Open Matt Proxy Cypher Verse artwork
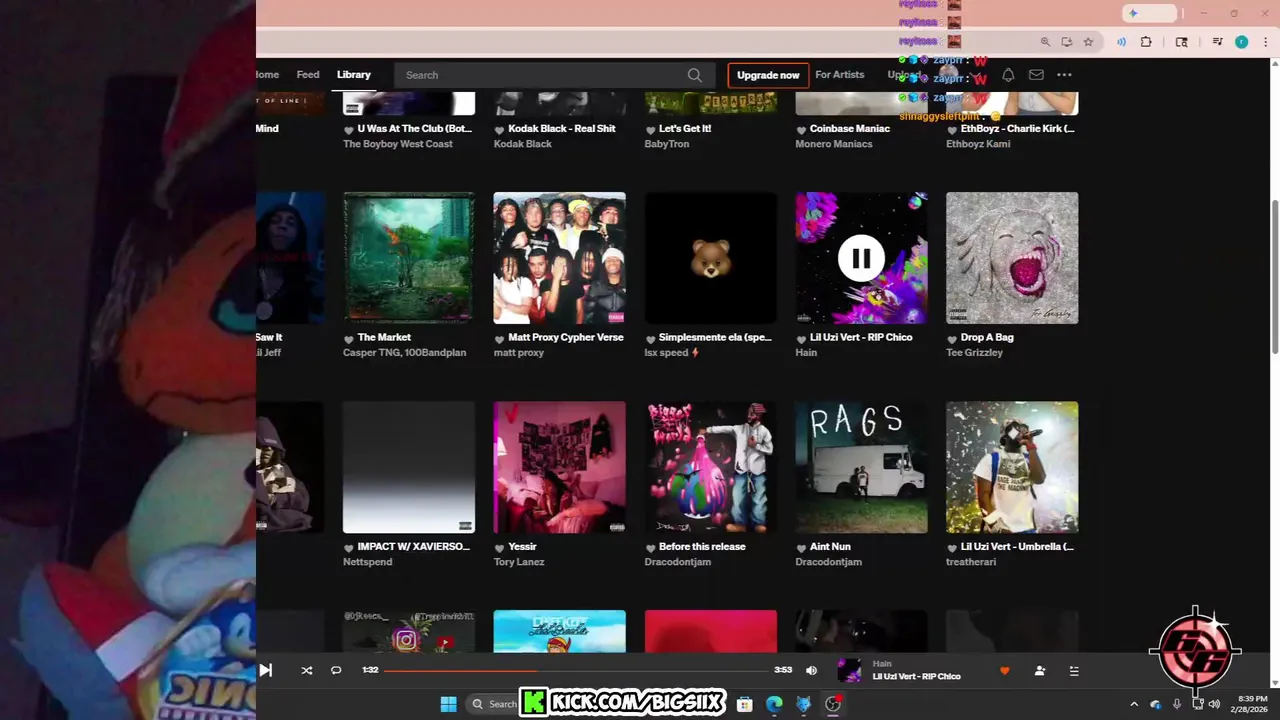This screenshot has width=1280, height=720. click(x=560, y=258)
